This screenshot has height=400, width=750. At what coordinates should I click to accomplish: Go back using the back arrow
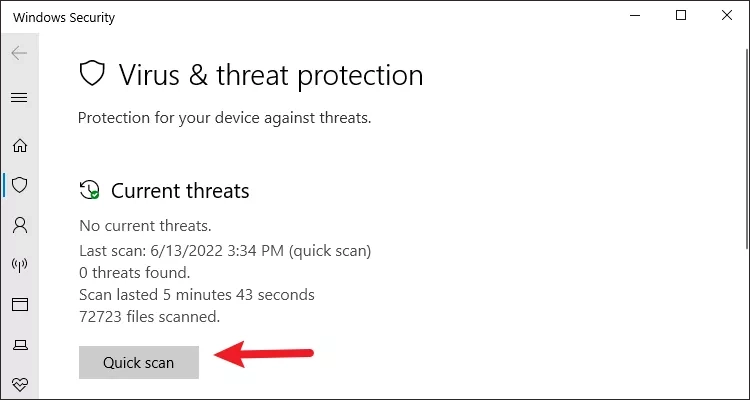tap(19, 53)
